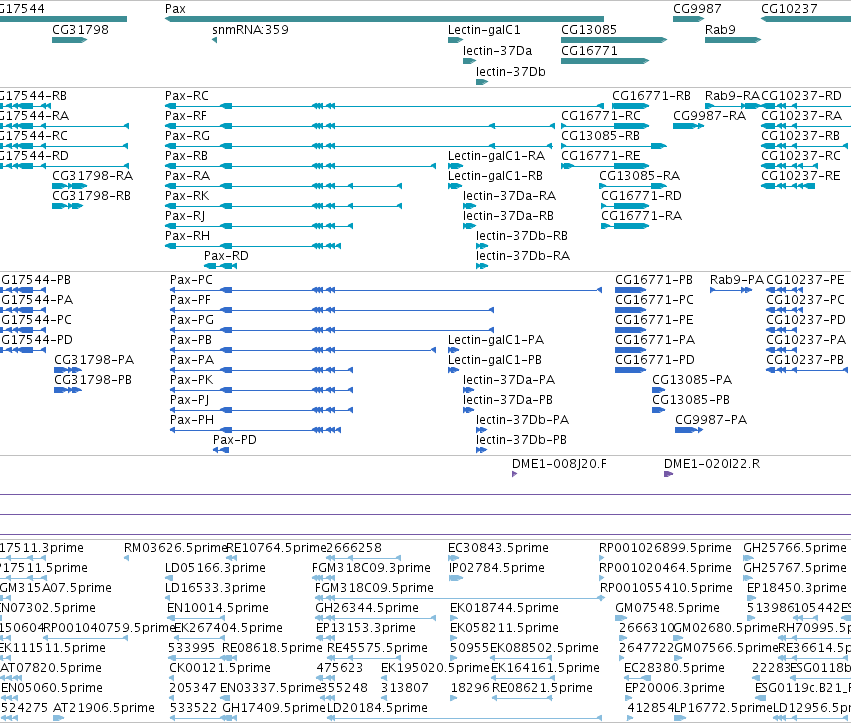Click the lectin-37Db gene label
851x723 pixels.
(511, 72)
